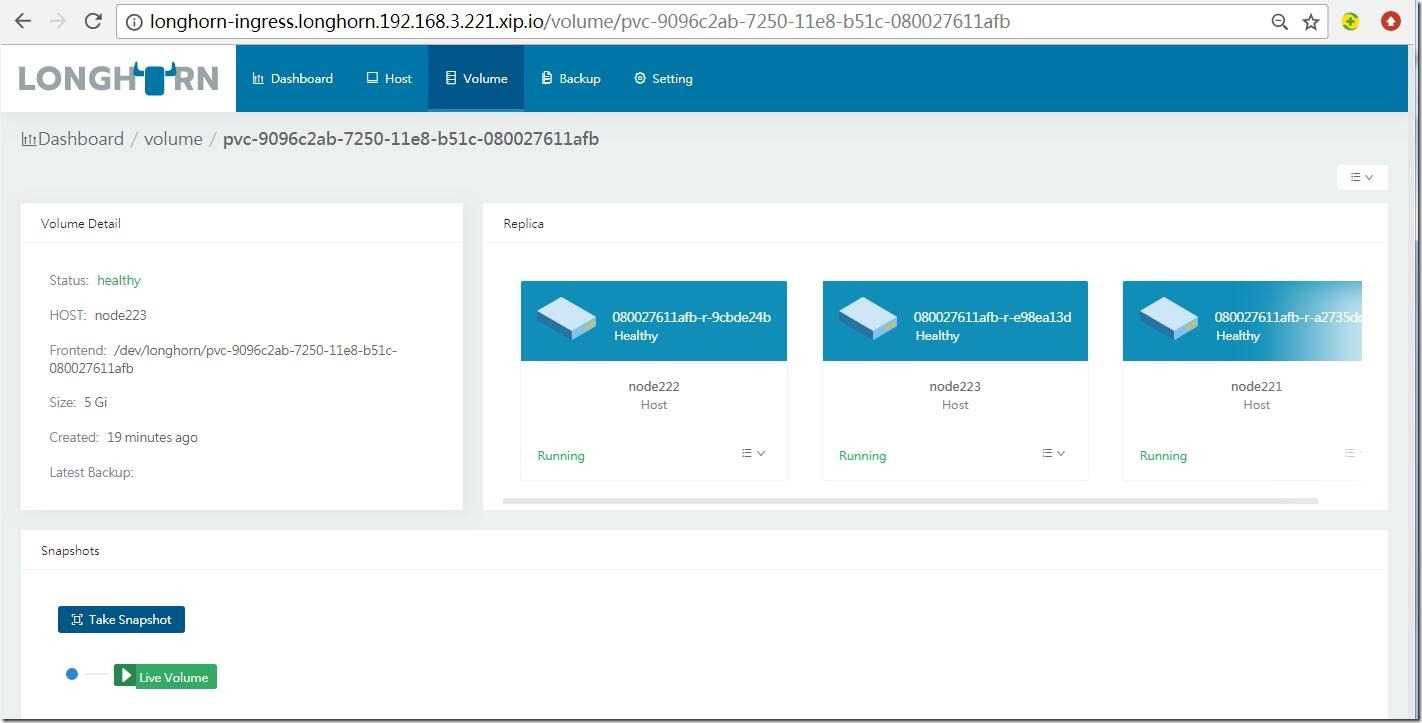Viewport: 1422px width, 723px height.
Task: Click node222 host label
Action: point(654,386)
